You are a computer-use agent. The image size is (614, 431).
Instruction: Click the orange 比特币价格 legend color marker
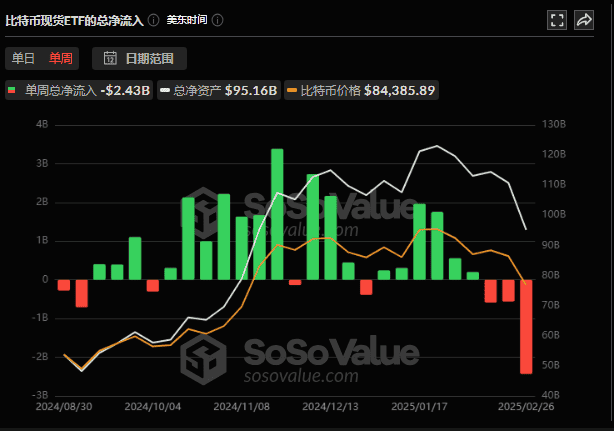[292, 91]
